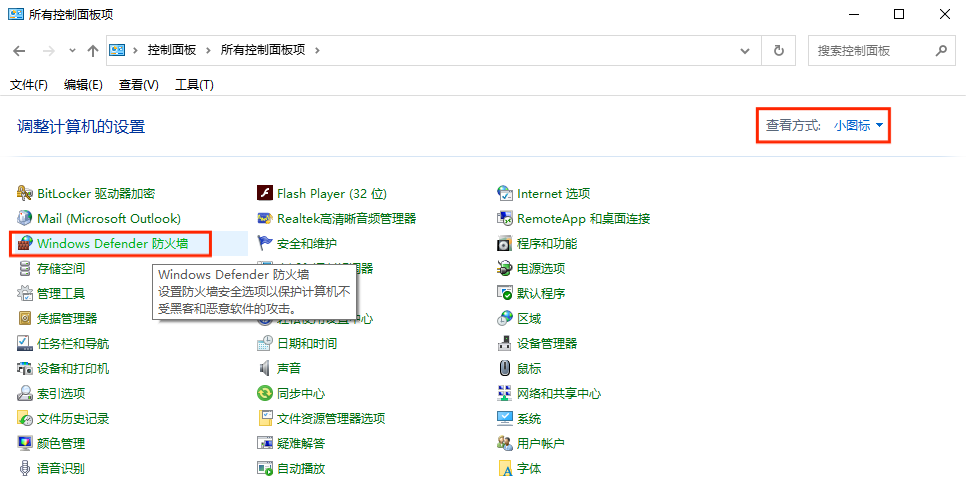Open BitLocker 驱动器加密 via its icon
Screen dimensions: 966x486
tap(25, 193)
